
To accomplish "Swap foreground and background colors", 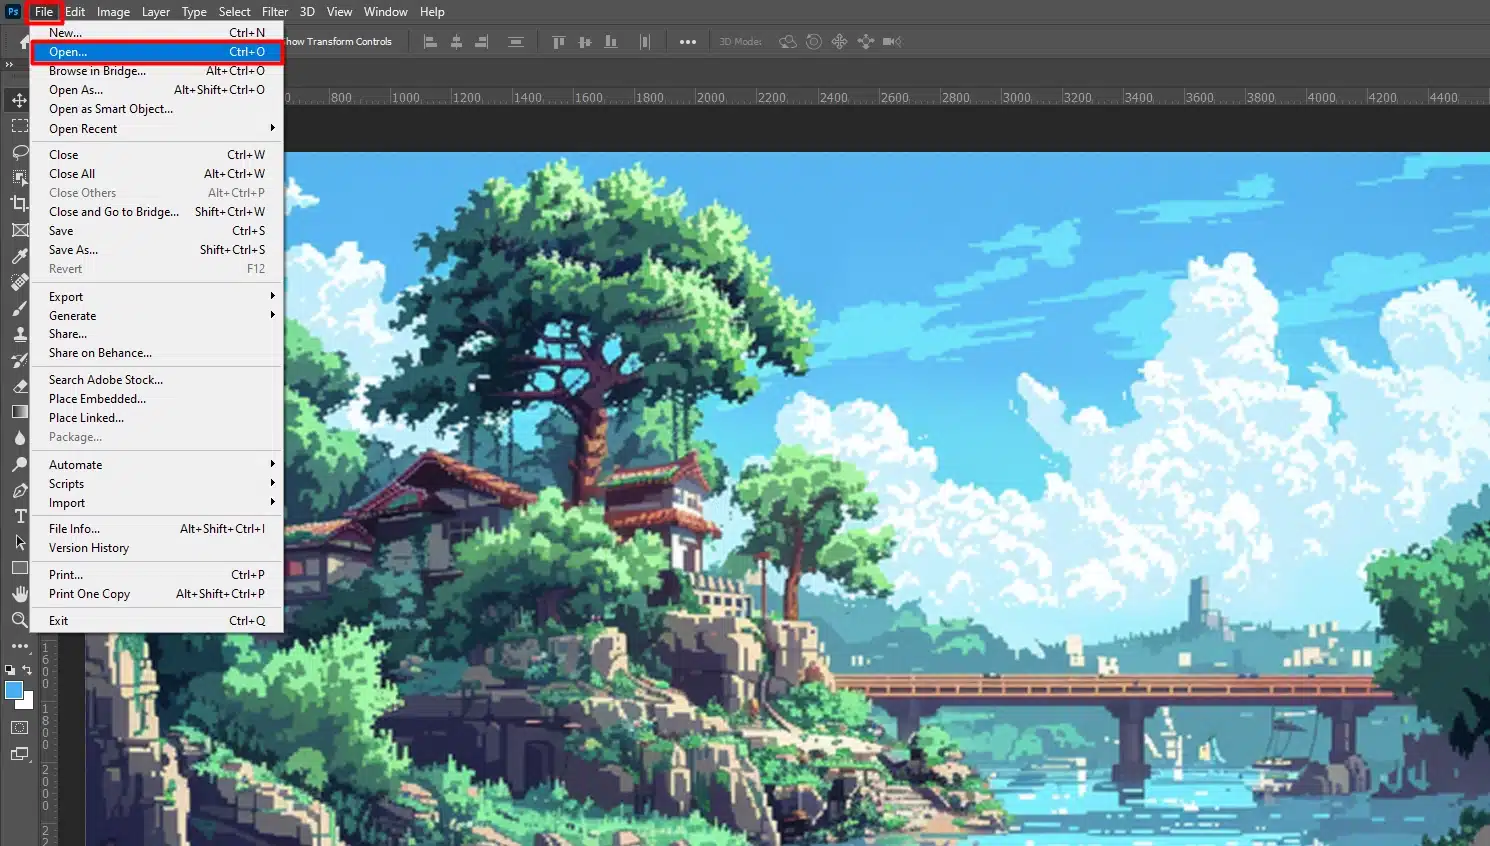I will (28, 670).
